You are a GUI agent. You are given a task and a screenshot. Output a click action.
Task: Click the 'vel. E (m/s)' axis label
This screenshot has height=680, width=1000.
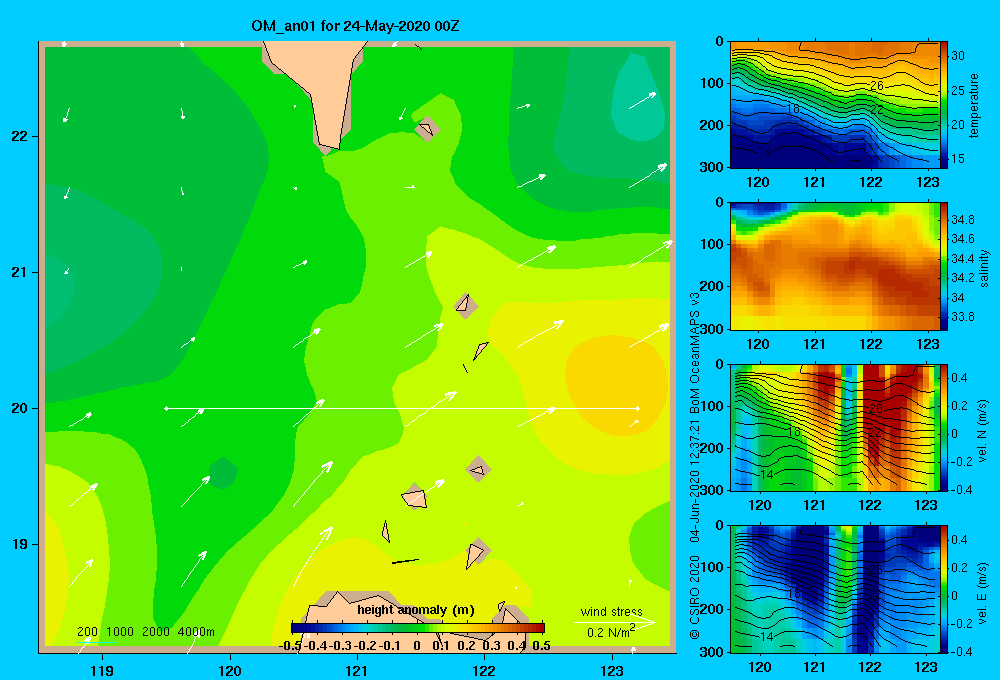pos(983,592)
